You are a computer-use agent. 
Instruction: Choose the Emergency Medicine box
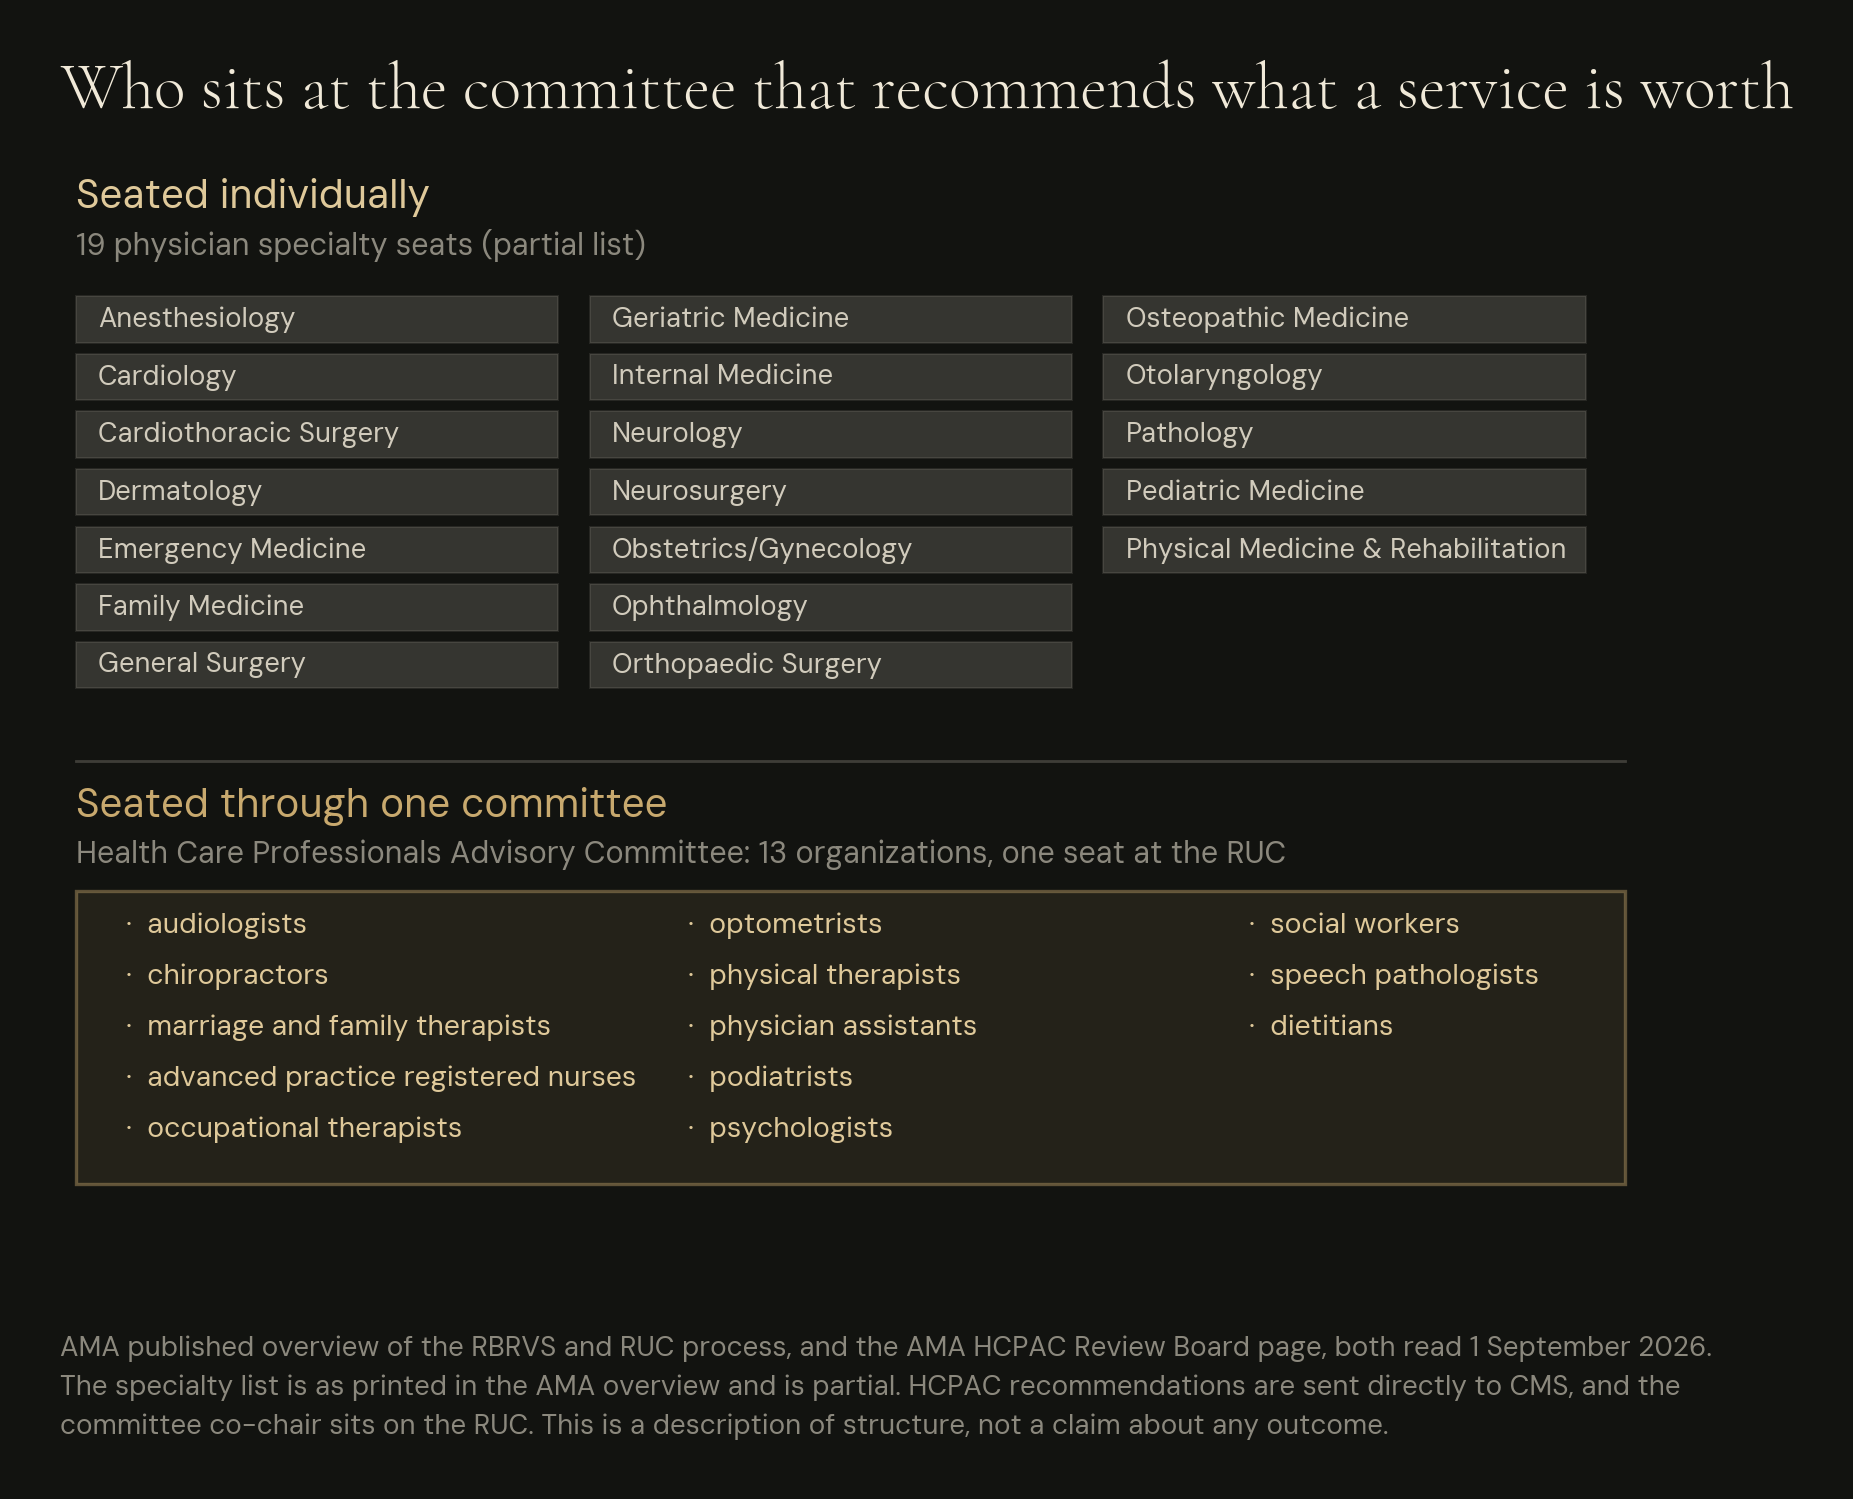[316, 550]
